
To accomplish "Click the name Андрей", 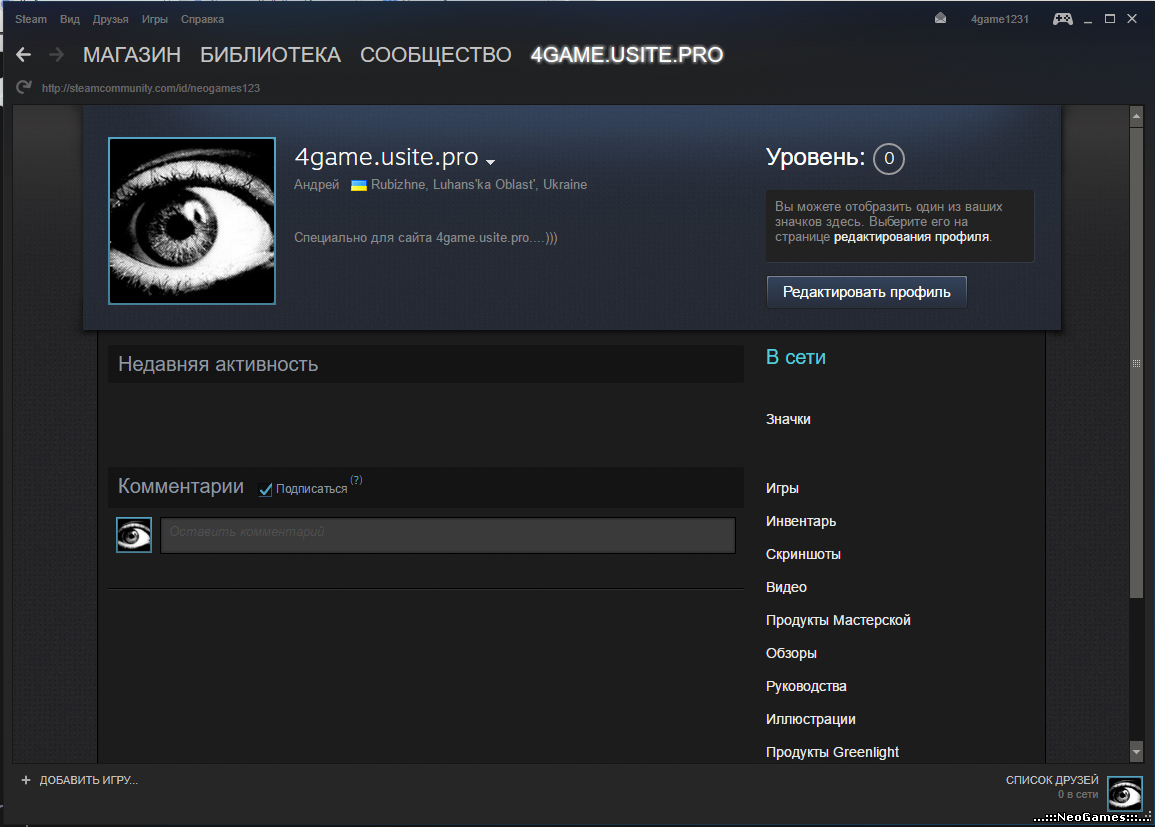I will (x=317, y=185).
